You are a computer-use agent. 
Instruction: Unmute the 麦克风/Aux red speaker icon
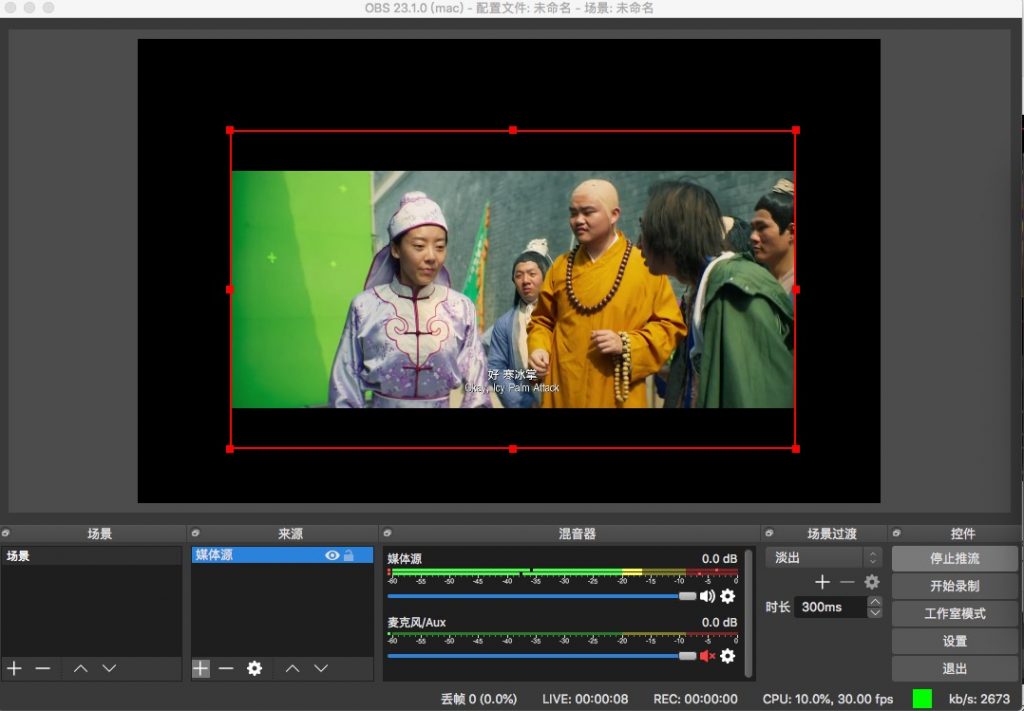[x=707, y=656]
